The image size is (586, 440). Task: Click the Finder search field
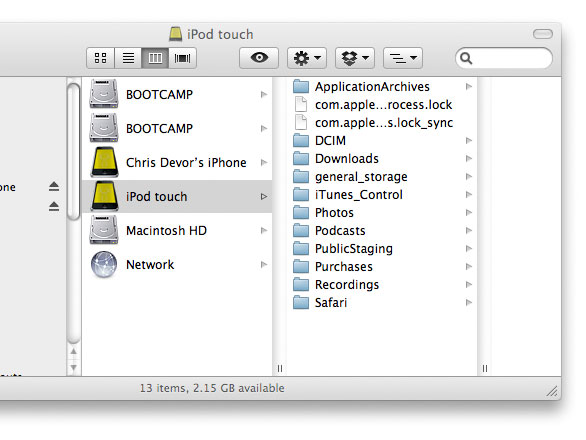tap(504, 58)
